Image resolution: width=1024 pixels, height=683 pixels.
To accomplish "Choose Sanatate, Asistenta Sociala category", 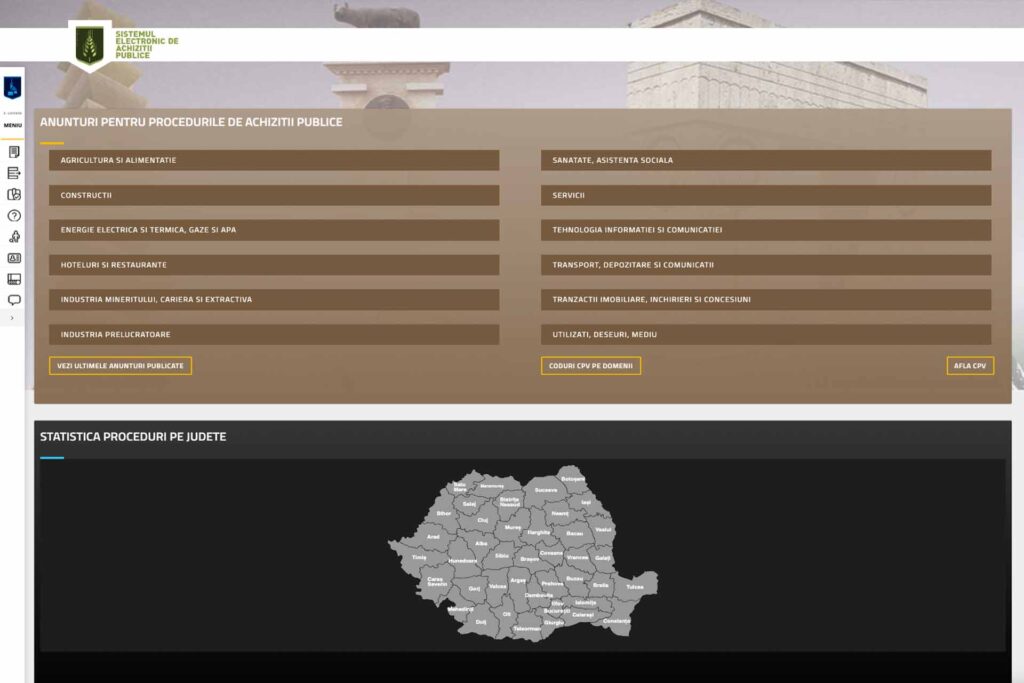I will (766, 160).
